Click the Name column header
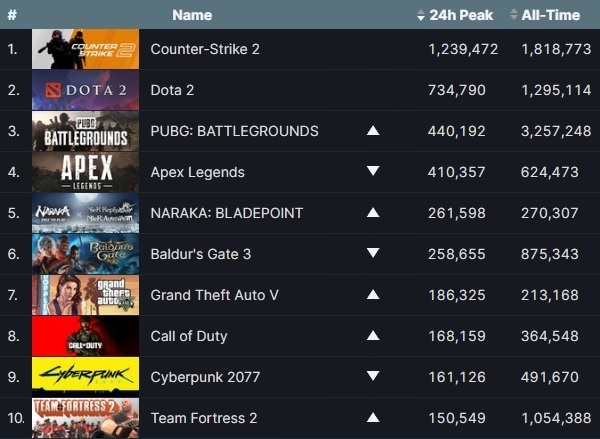 (192, 15)
